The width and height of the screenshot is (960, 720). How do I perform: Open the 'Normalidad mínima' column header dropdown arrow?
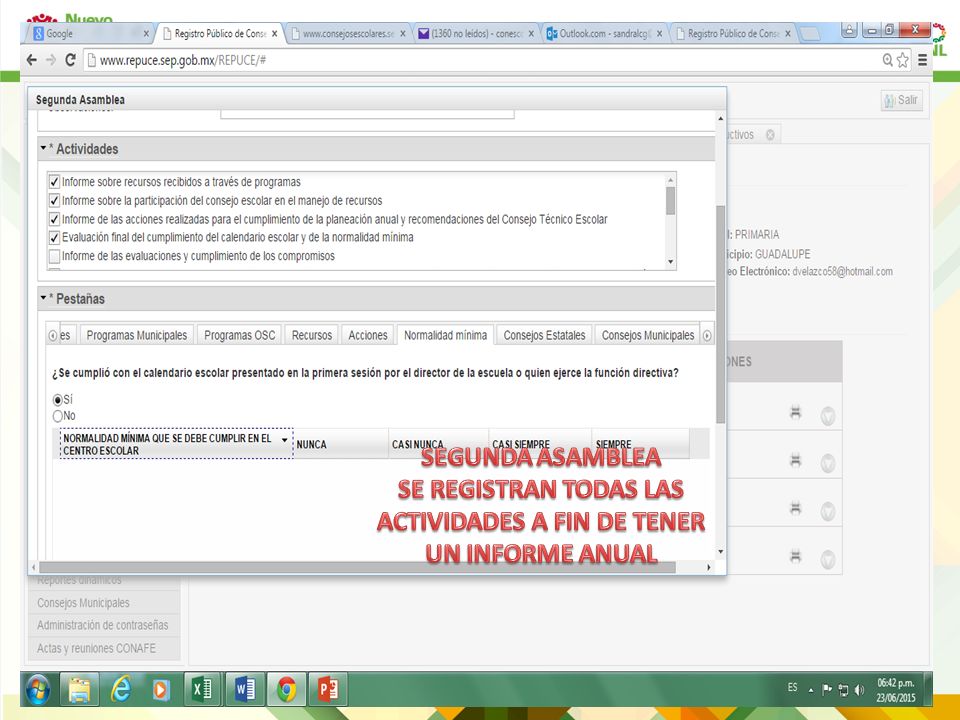[x=285, y=440]
